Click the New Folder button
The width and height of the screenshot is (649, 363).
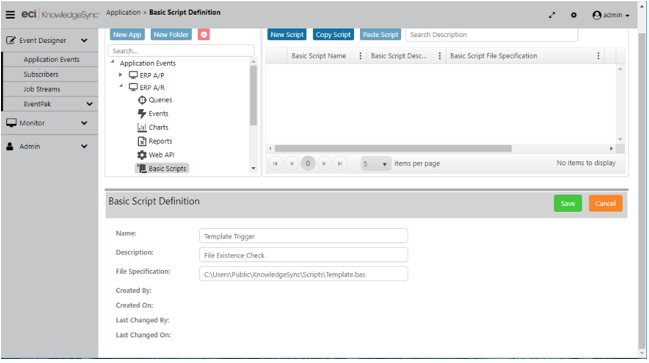coord(171,35)
